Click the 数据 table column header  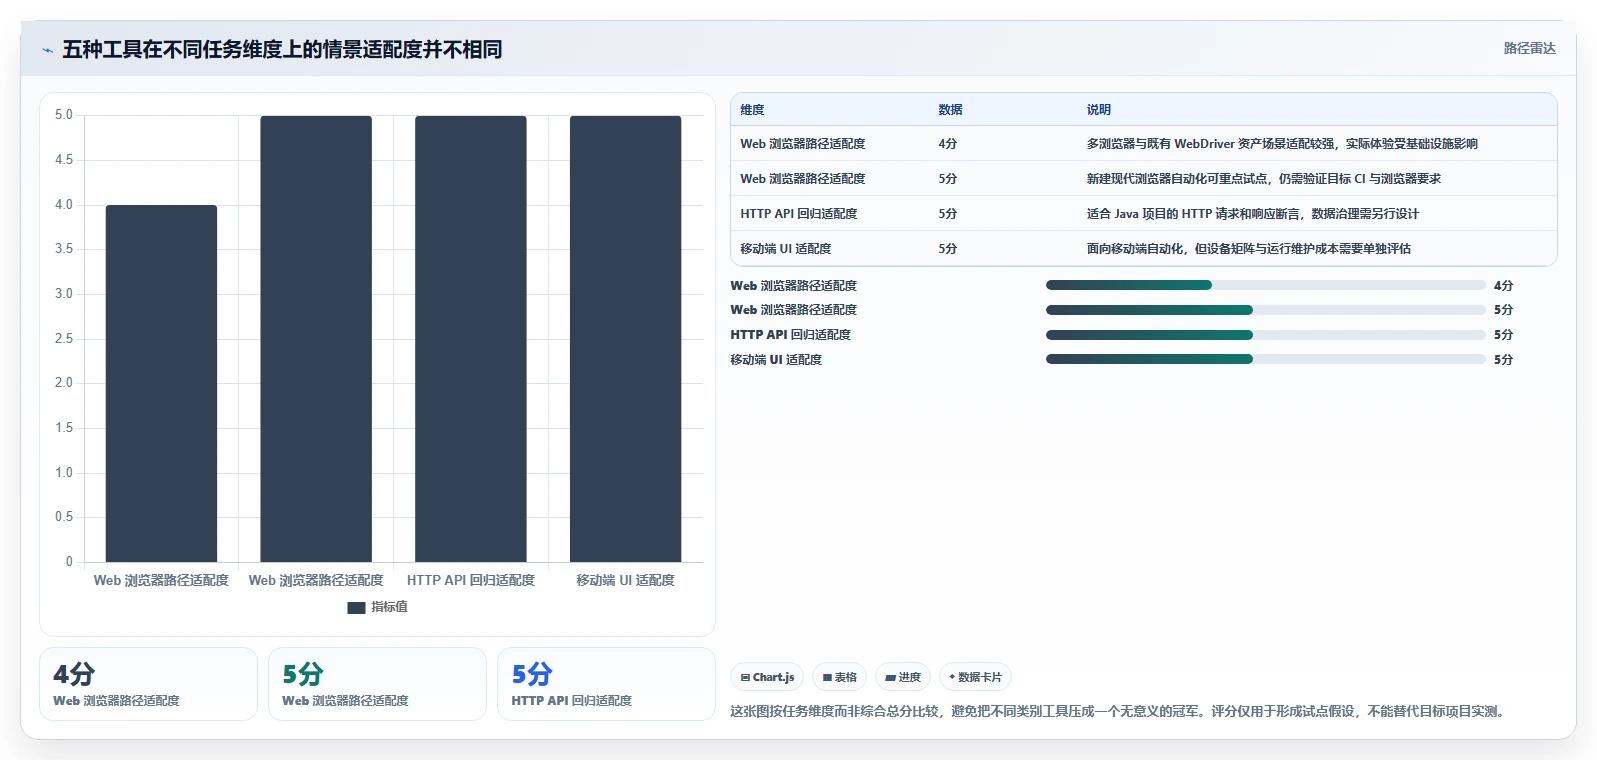[x=950, y=110]
